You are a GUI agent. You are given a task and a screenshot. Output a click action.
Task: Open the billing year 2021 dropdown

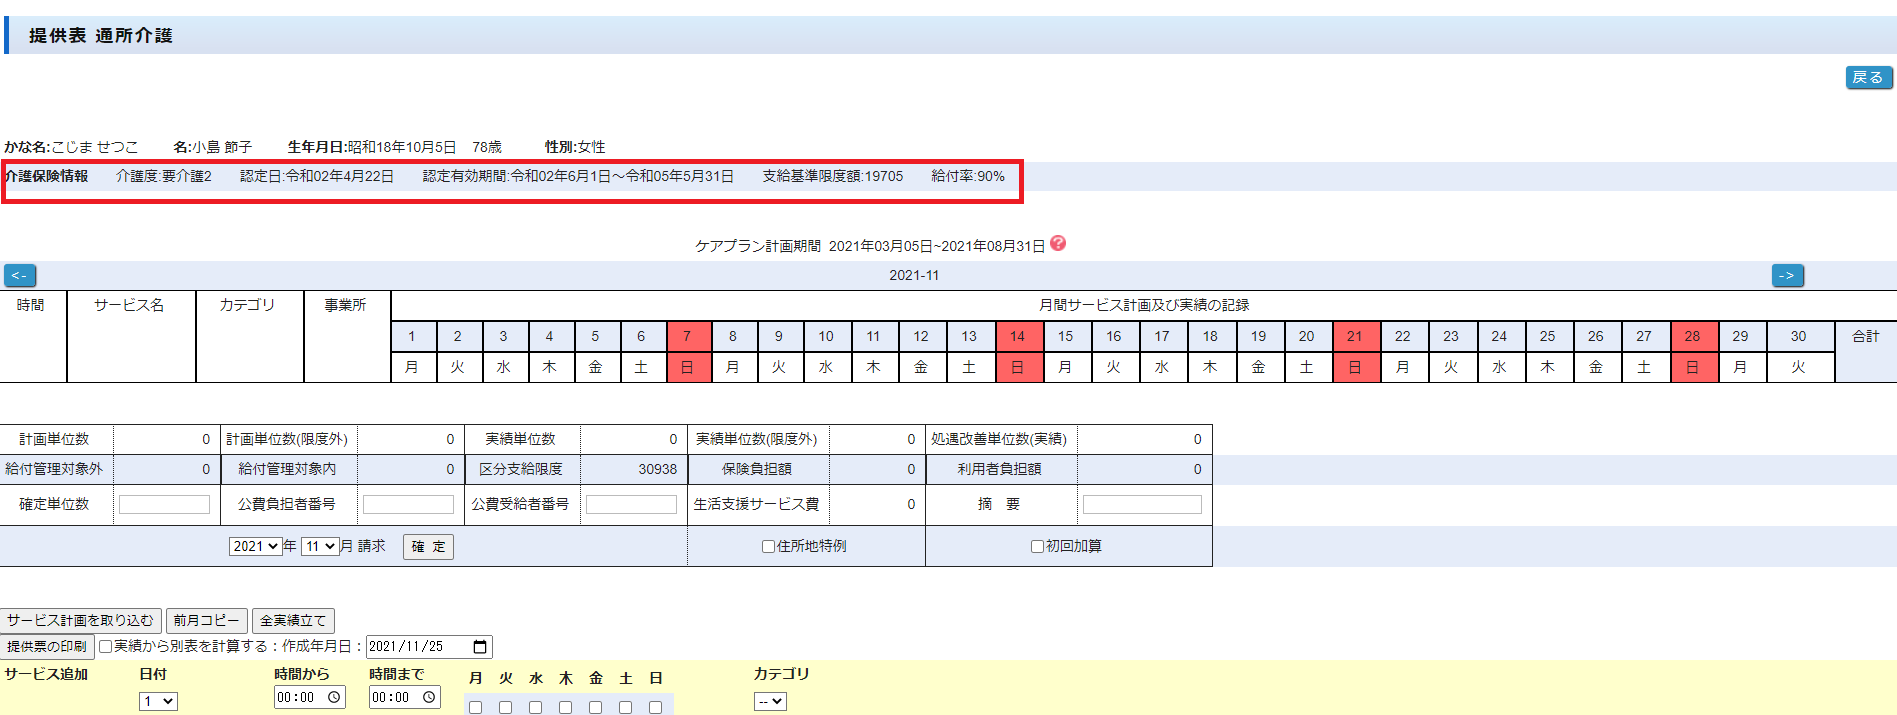click(255, 546)
